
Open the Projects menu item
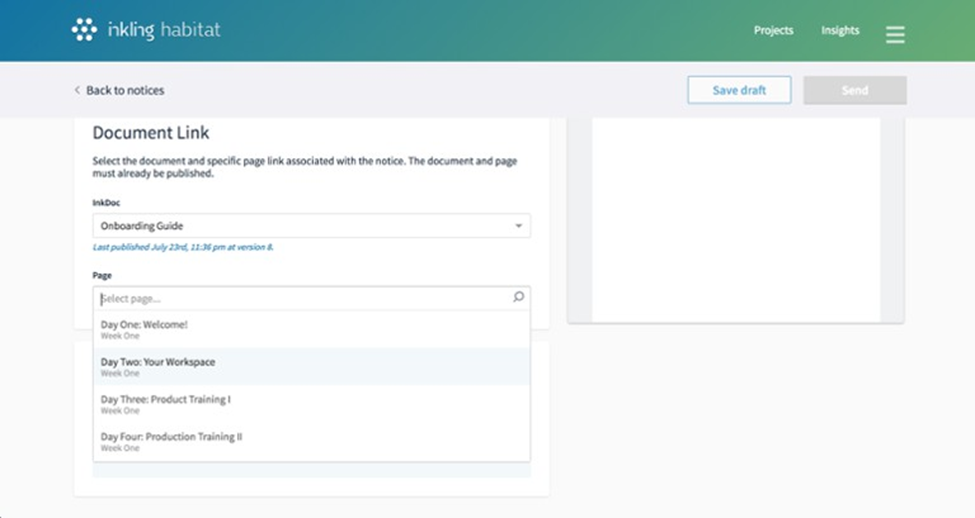(773, 31)
